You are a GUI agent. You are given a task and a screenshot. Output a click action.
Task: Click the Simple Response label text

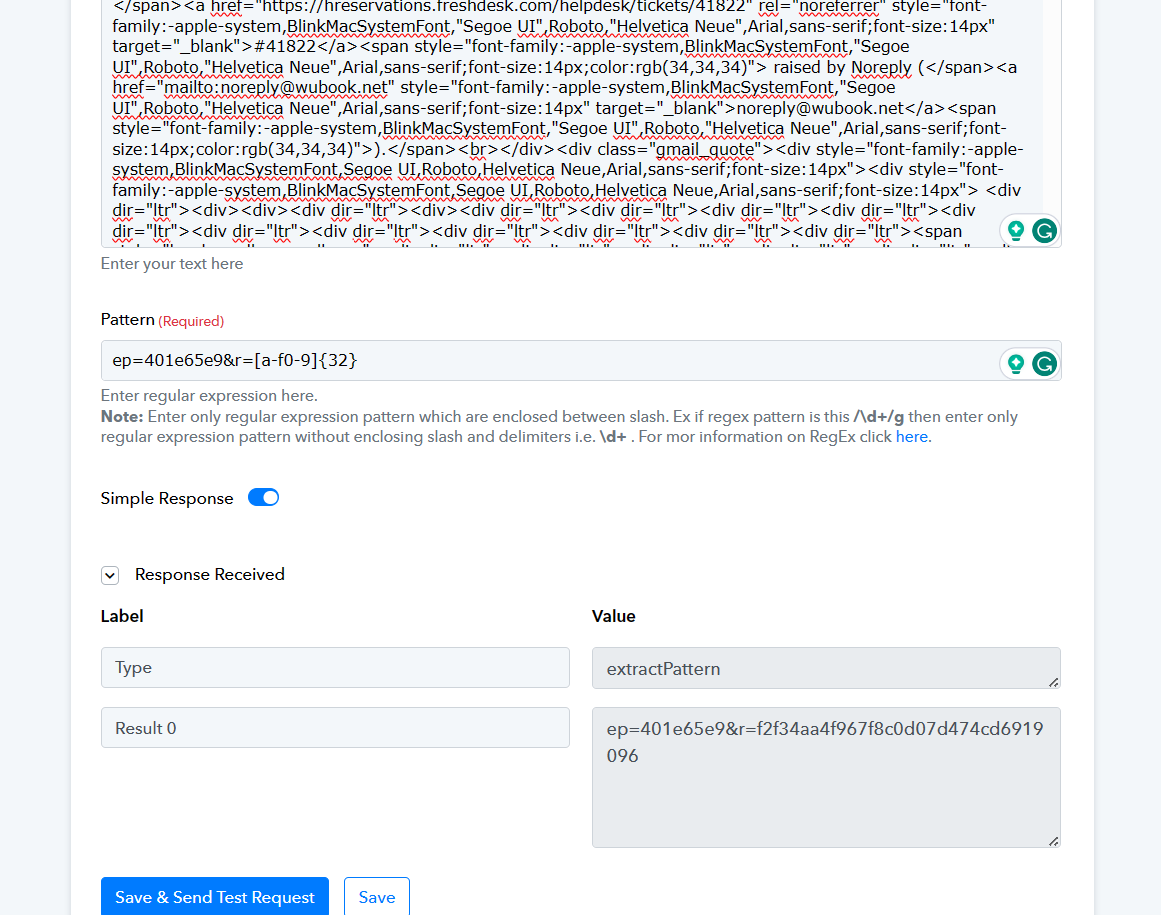(167, 498)
